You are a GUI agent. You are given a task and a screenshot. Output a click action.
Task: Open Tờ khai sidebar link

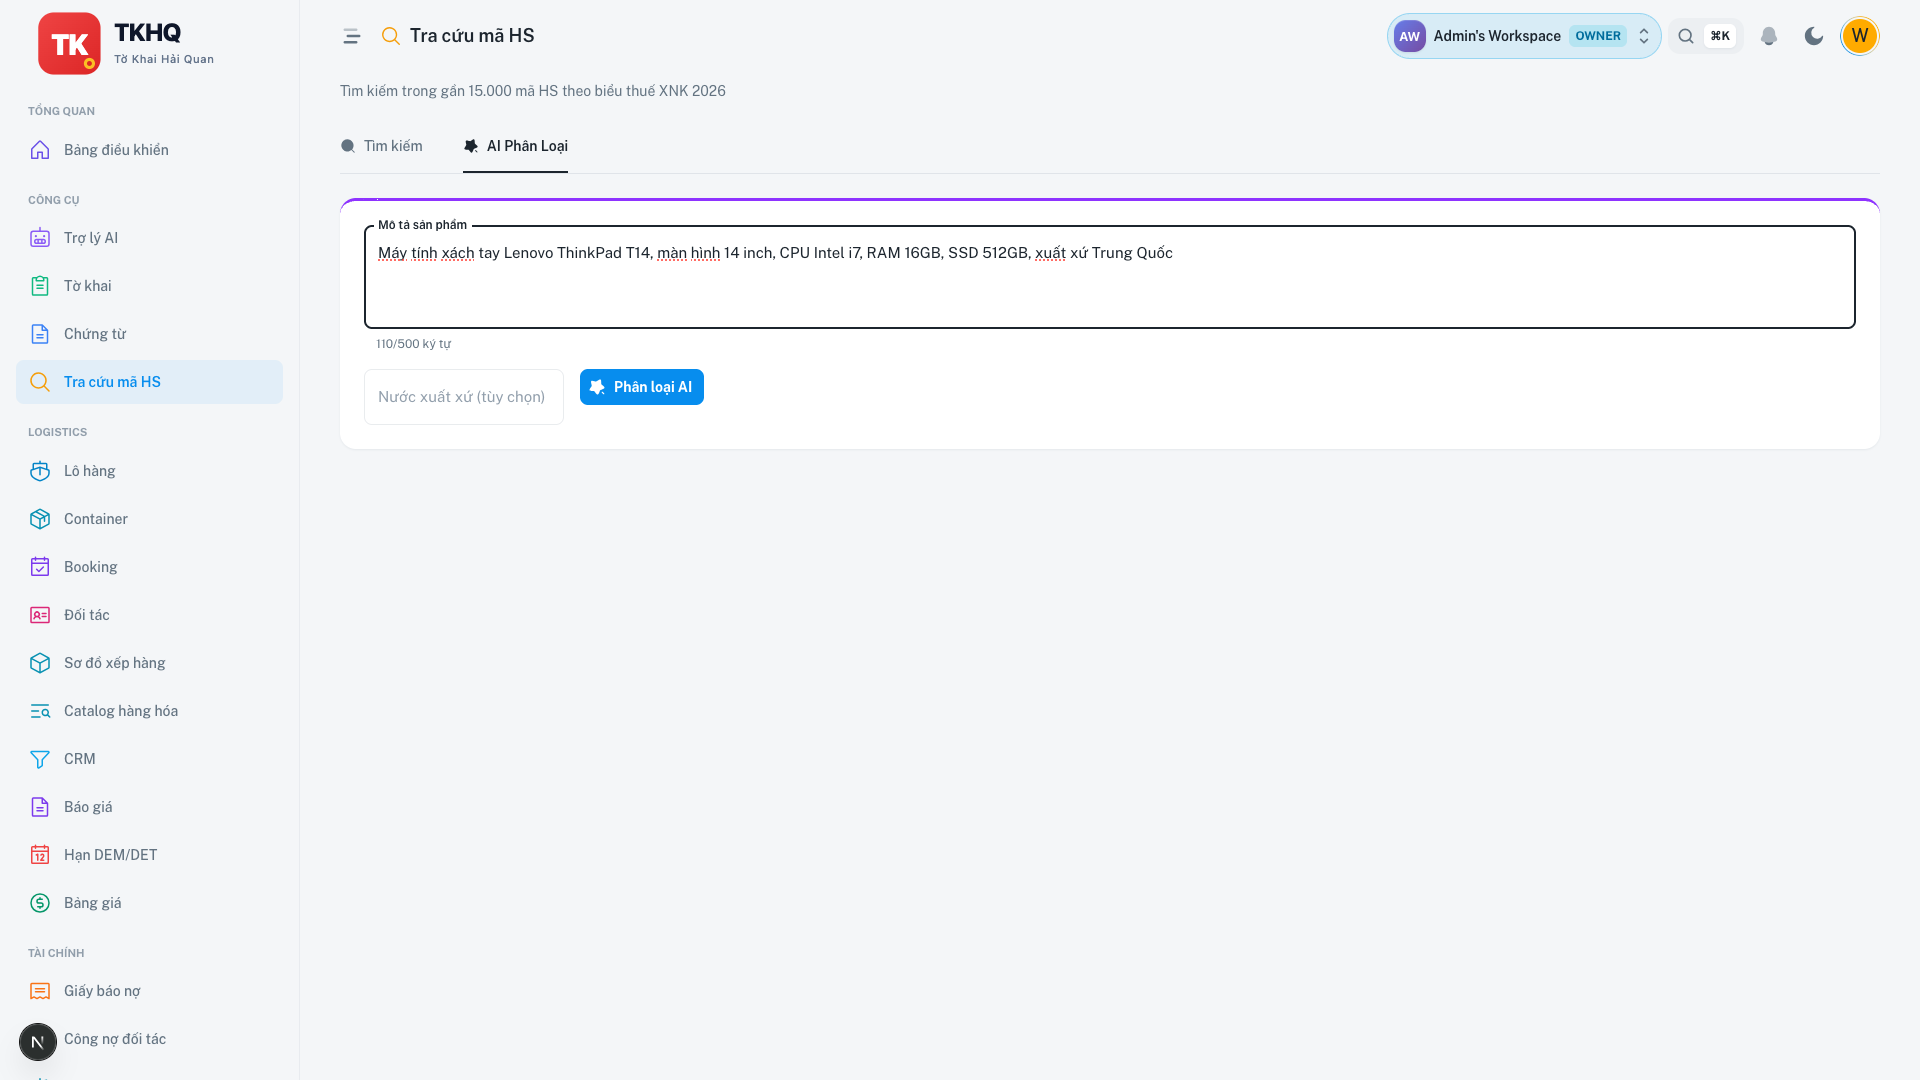(149, 286)
